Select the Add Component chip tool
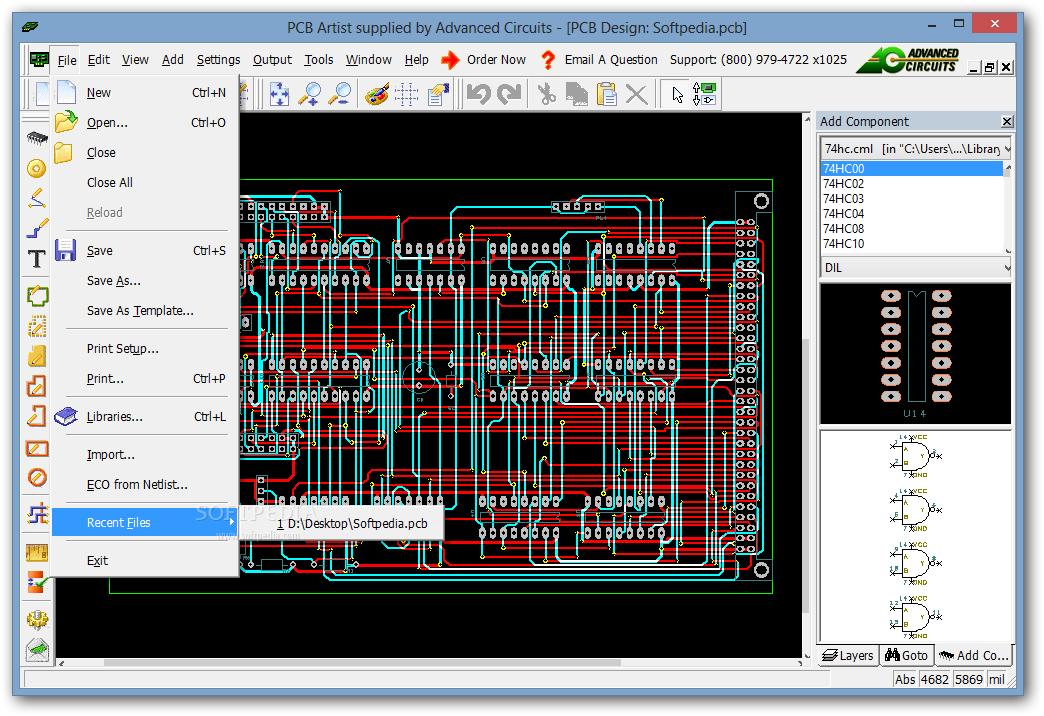Image resolution: width=1044 pixels, height=716 pixels. [x=37, y=138]
